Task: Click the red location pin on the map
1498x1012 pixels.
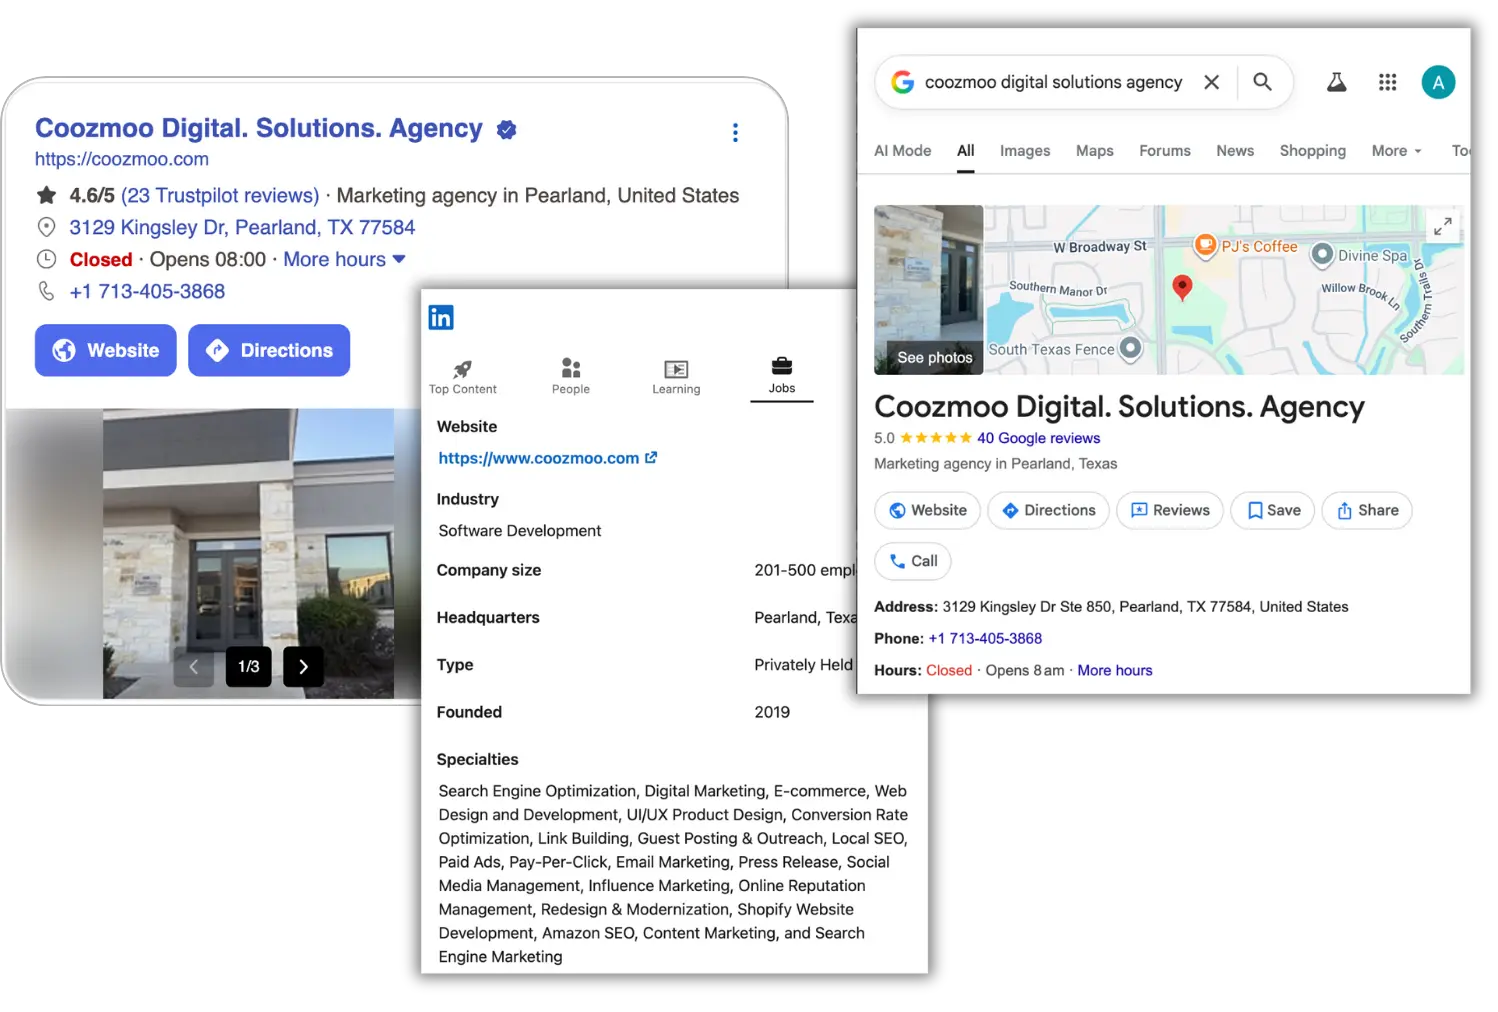Action: 1182,288
